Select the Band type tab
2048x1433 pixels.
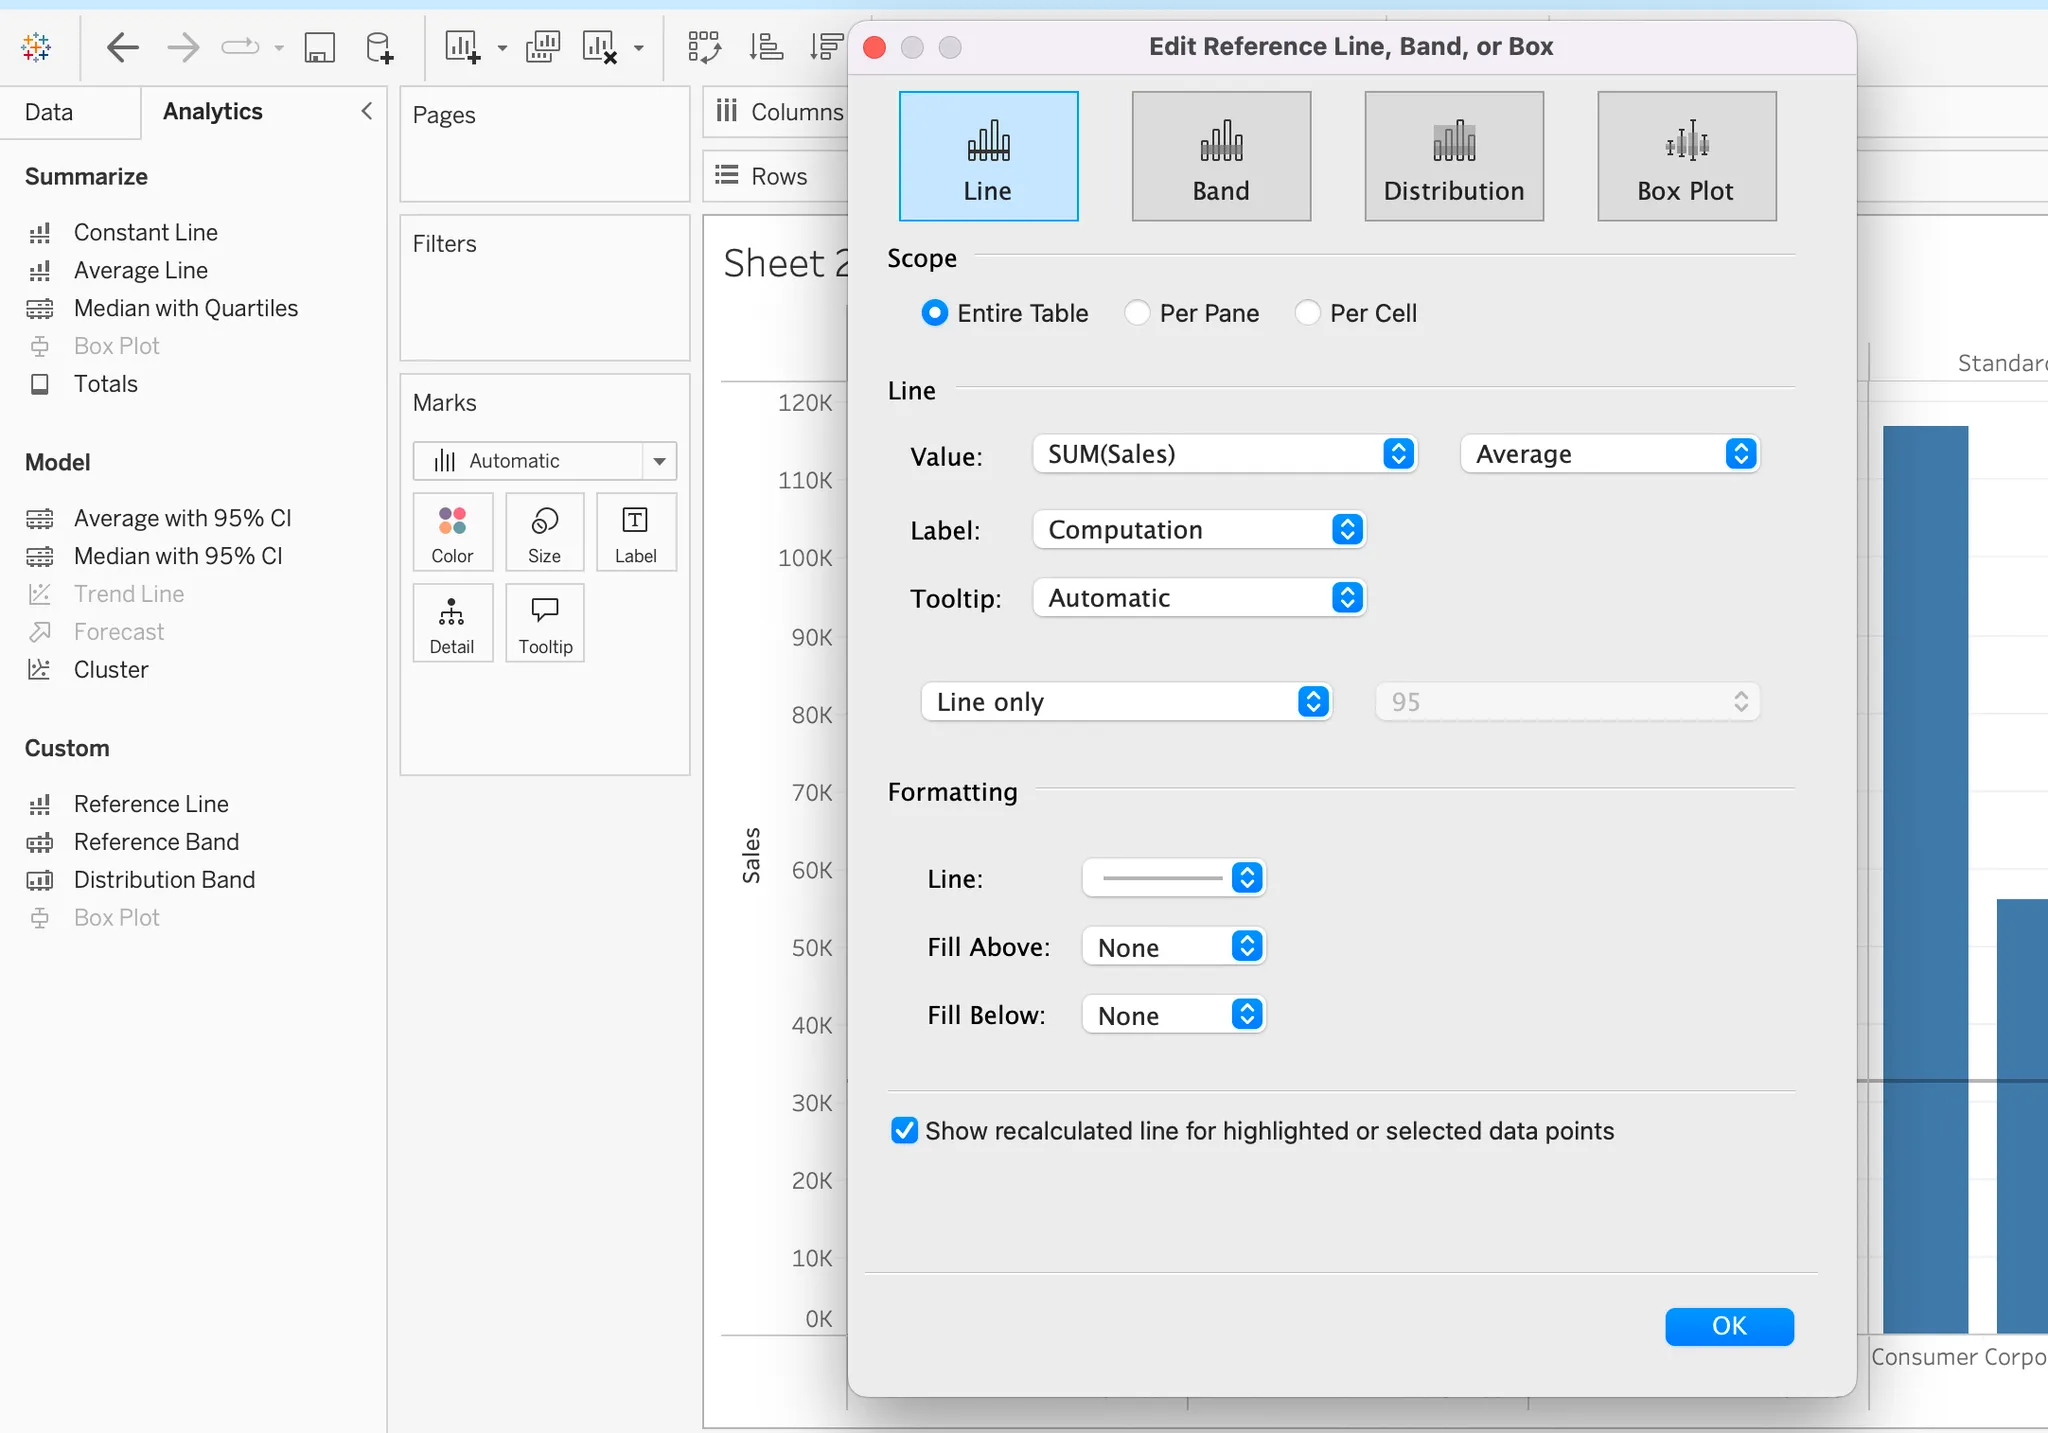click(x=1221, y=156)
